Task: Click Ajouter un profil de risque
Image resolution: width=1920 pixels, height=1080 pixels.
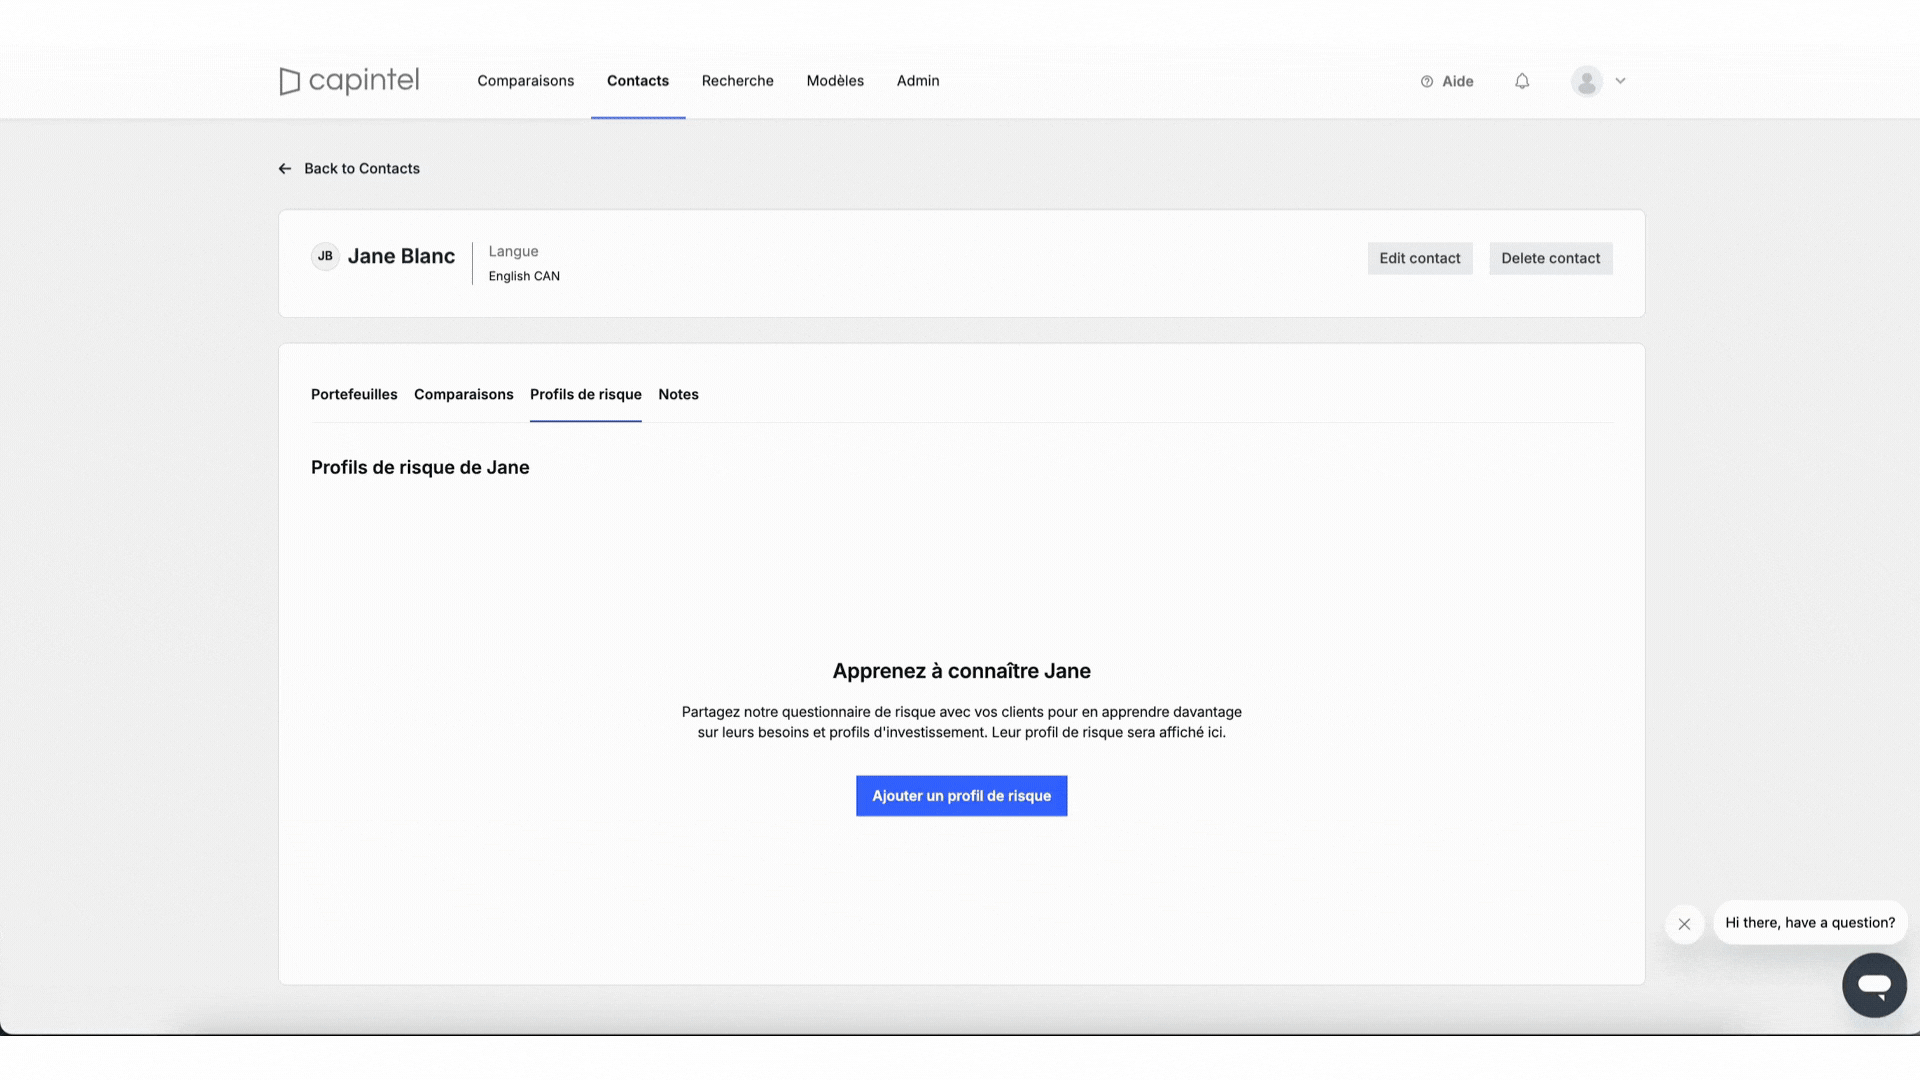Action: click(x=961, y=796)
